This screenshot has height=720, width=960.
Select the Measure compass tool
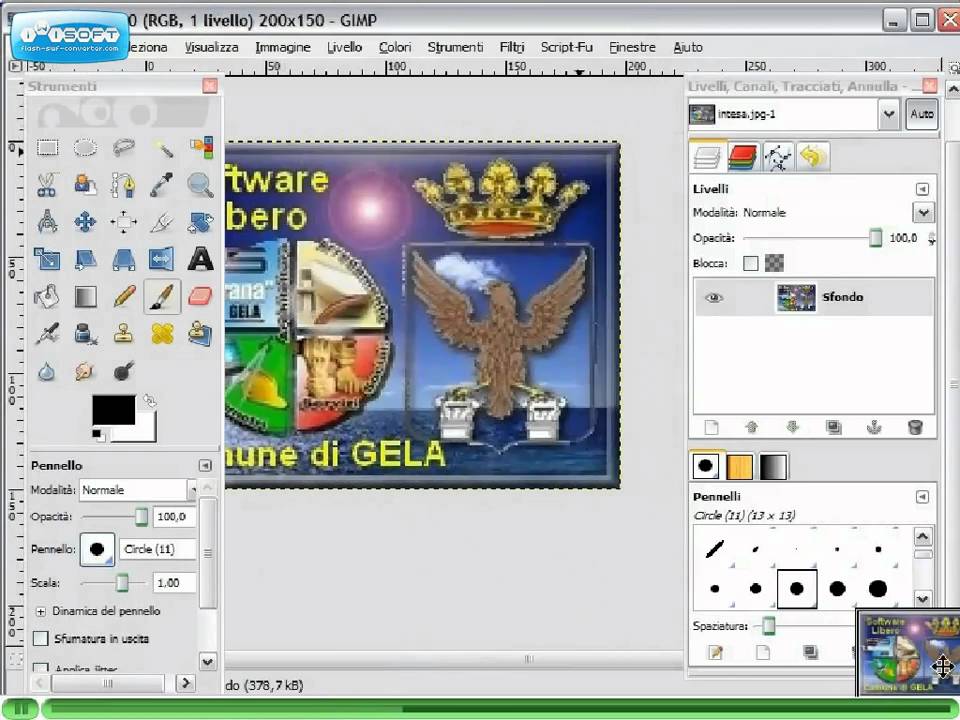click(x=47, y=222)
